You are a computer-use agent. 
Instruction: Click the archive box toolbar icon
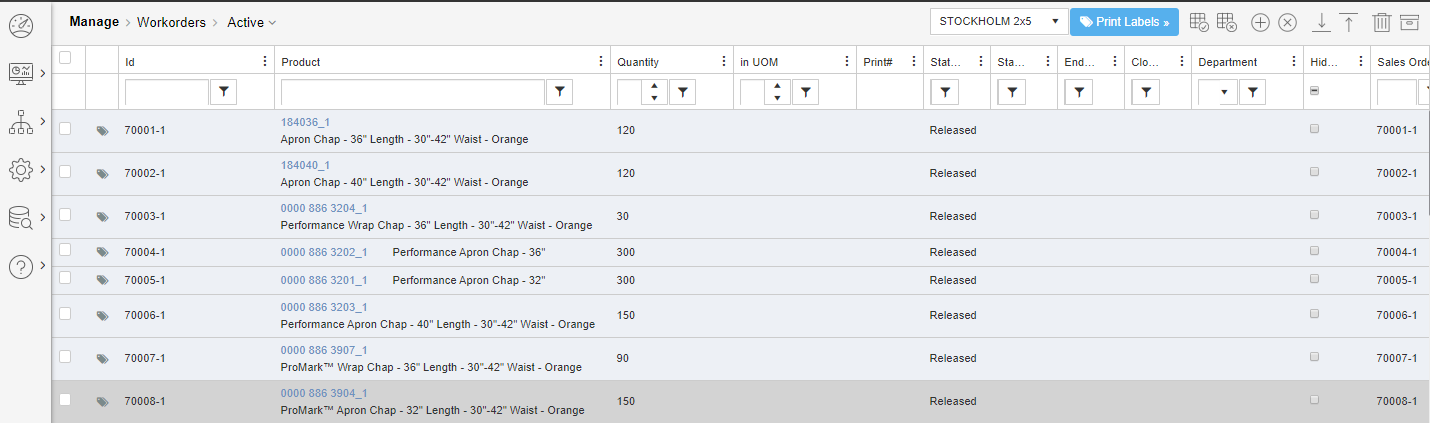1409,22
